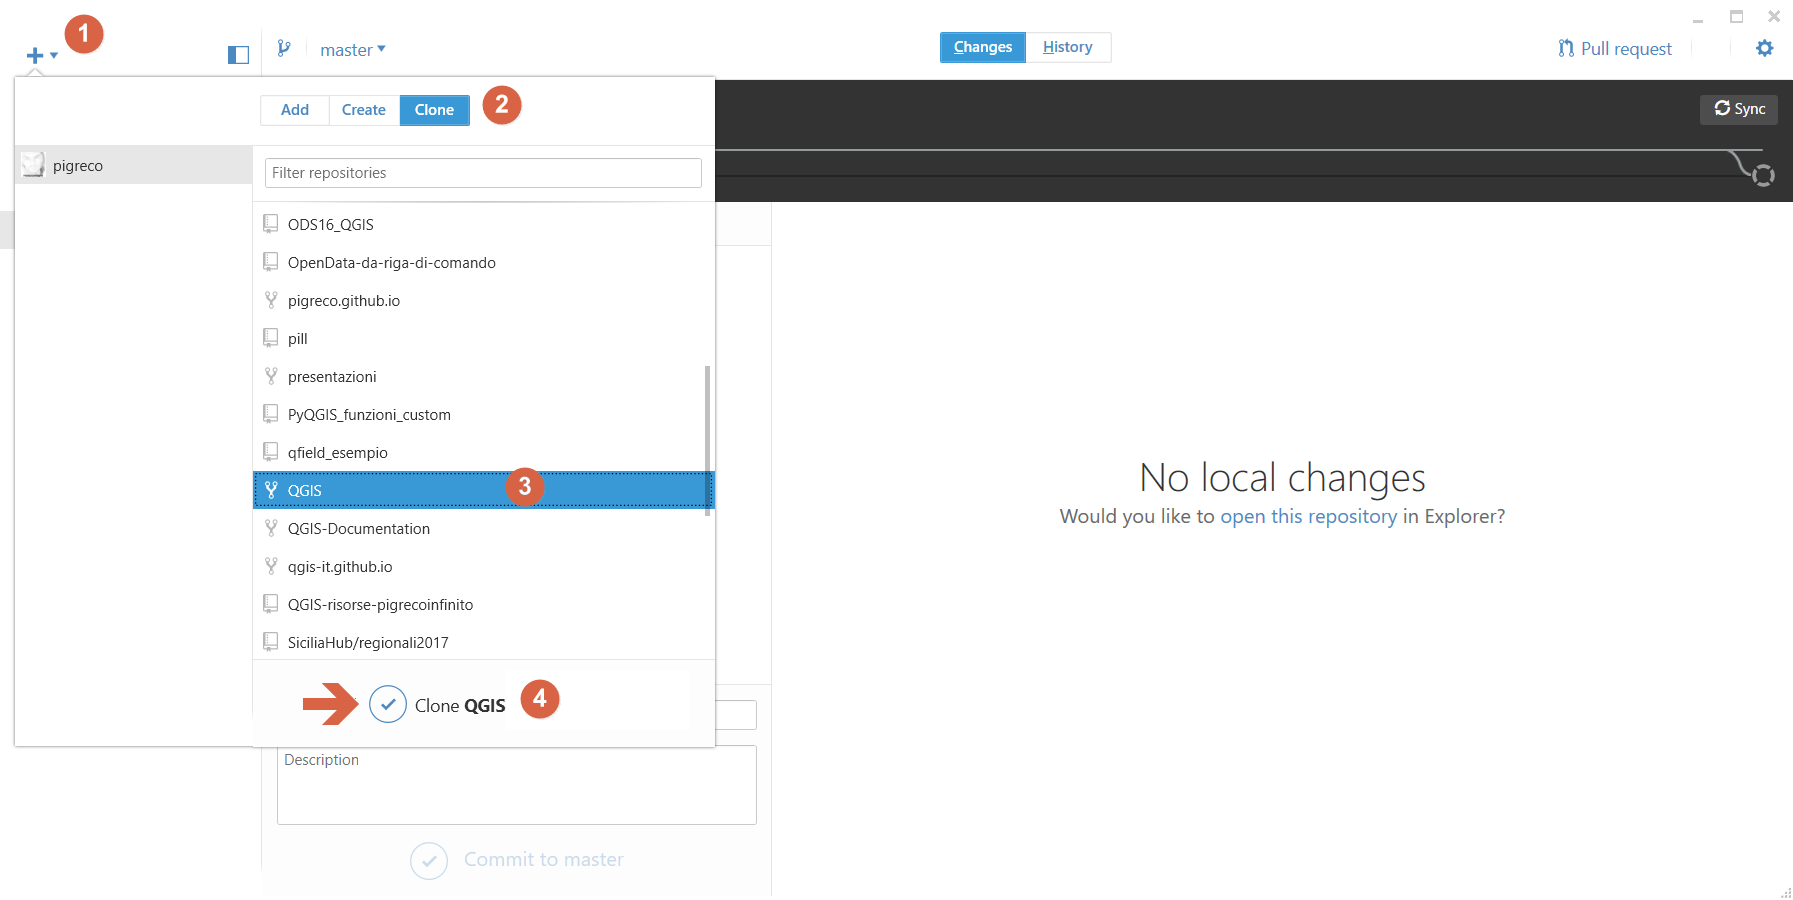The image size is (1793, 900).
Task: Select the Changes view toggle
Action: pyautogui.click(x=982, y=47)
